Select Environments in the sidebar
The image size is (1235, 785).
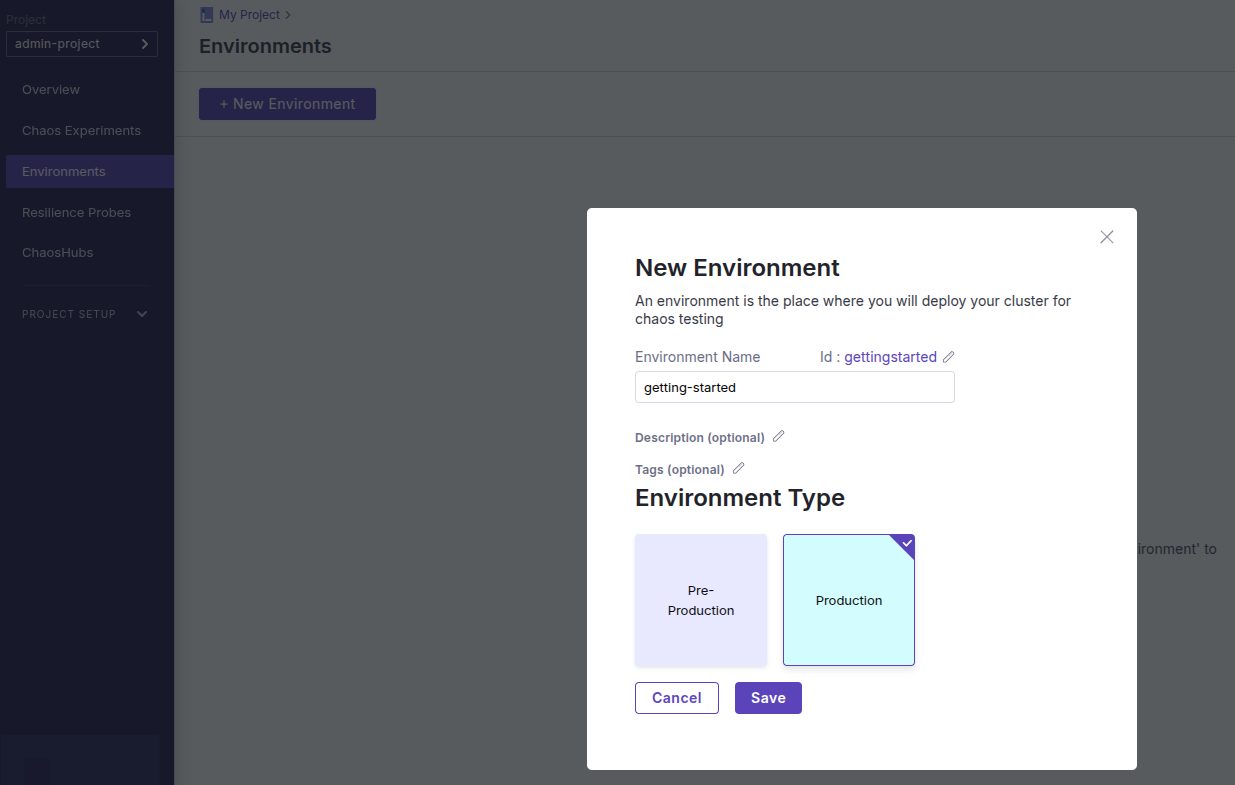coord(64,172)
